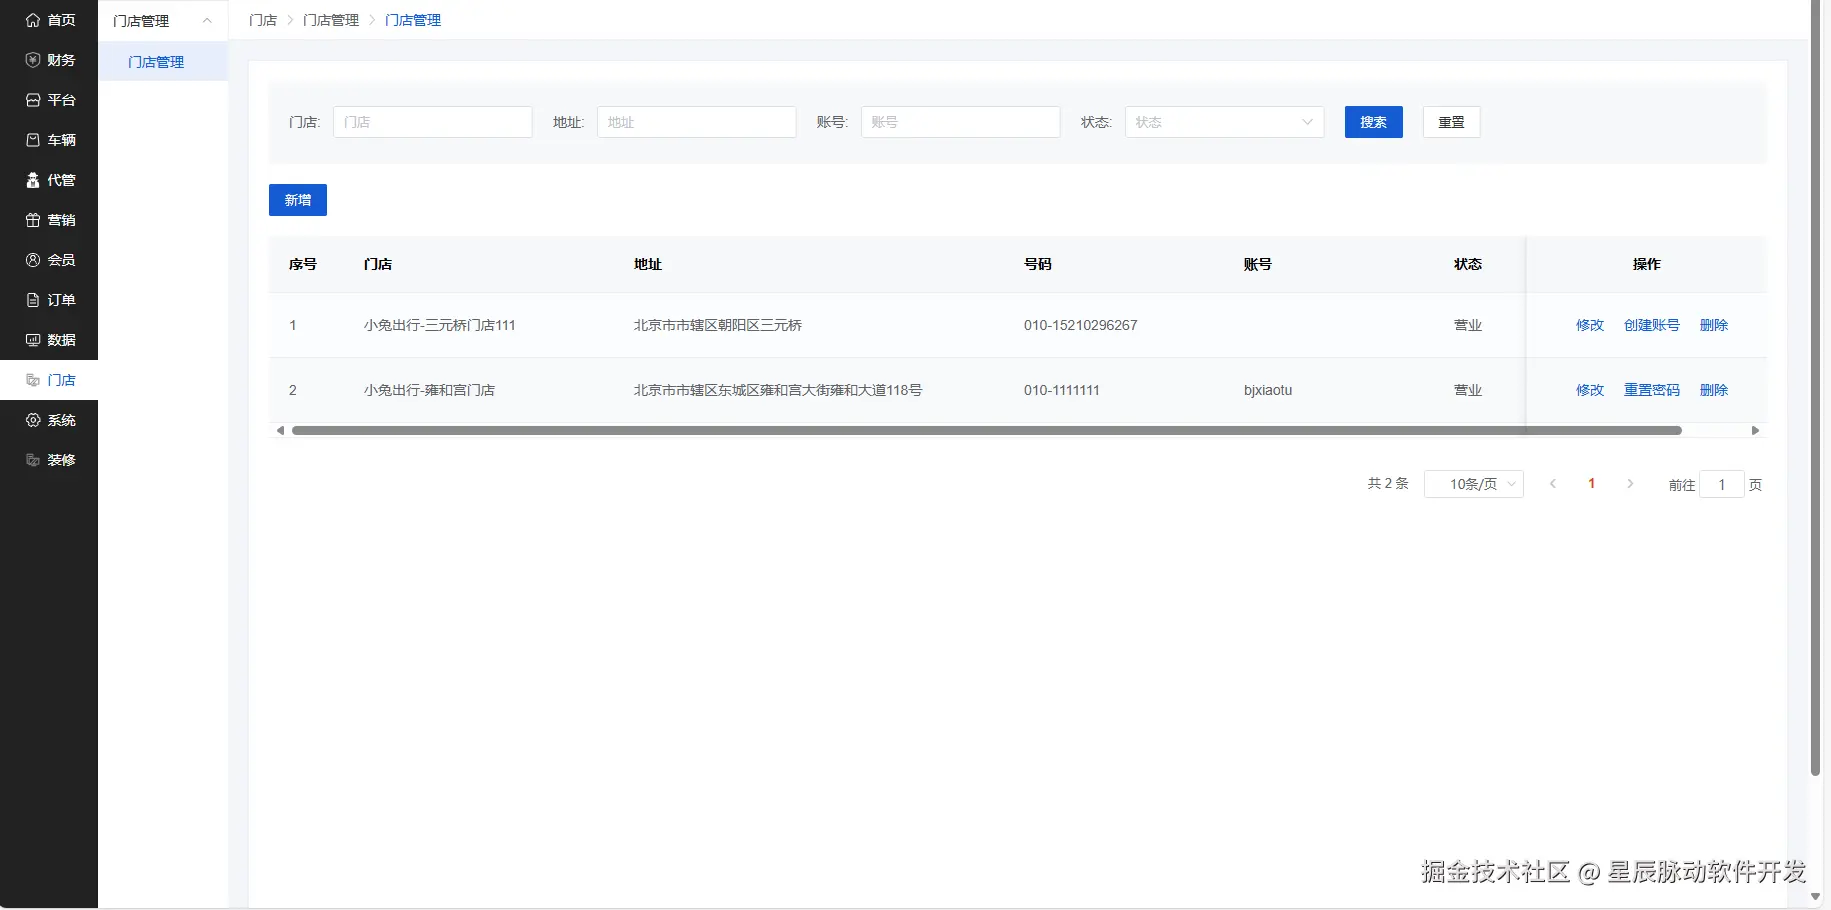Click the 号码 column header
This screenshot has height=910, width=1831.
coord(1038,264)
